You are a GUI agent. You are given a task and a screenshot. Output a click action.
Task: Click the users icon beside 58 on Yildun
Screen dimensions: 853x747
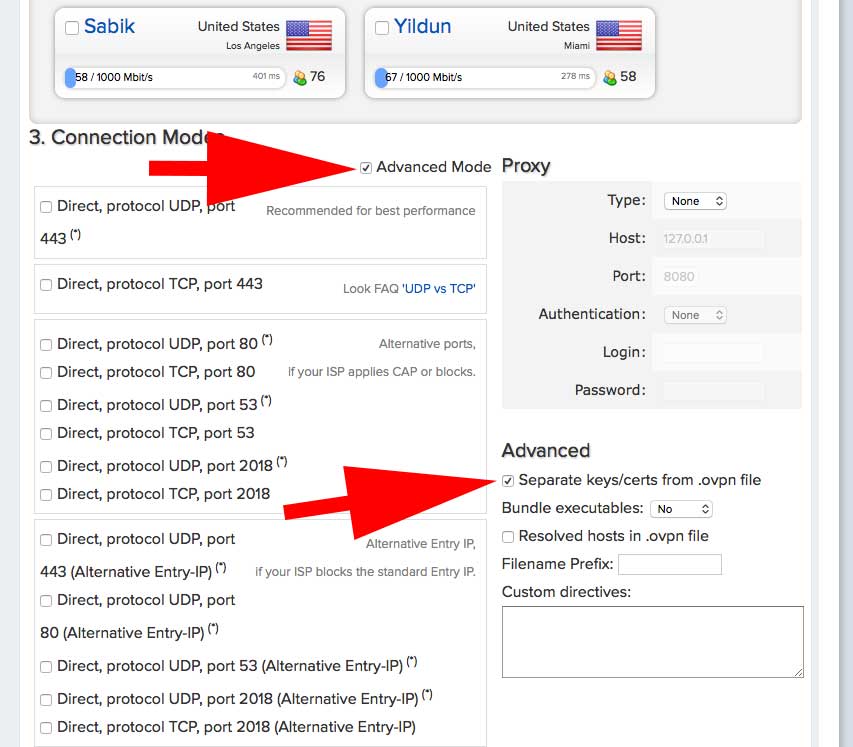pyautogui.click(x=610, y=78)
